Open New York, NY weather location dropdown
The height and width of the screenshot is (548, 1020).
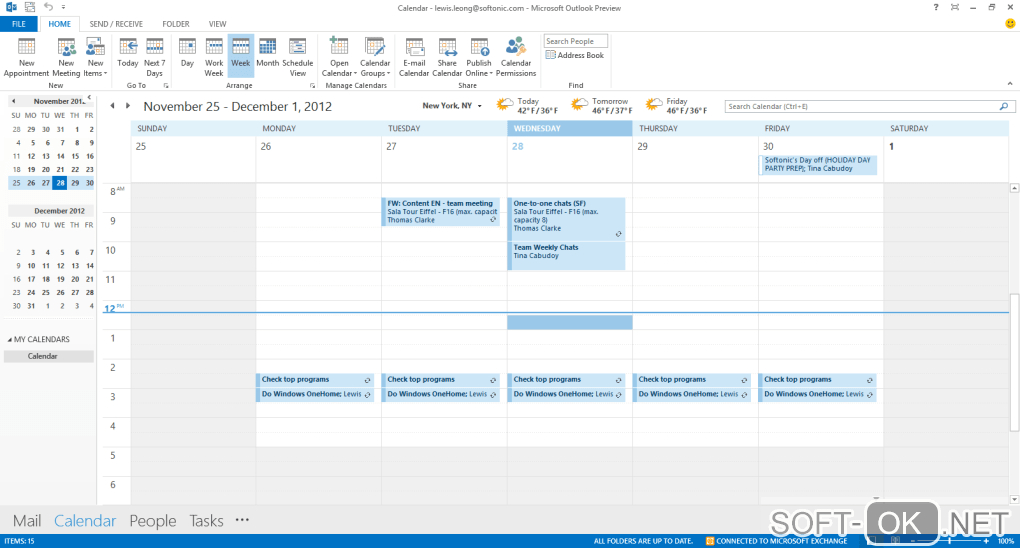452,105
